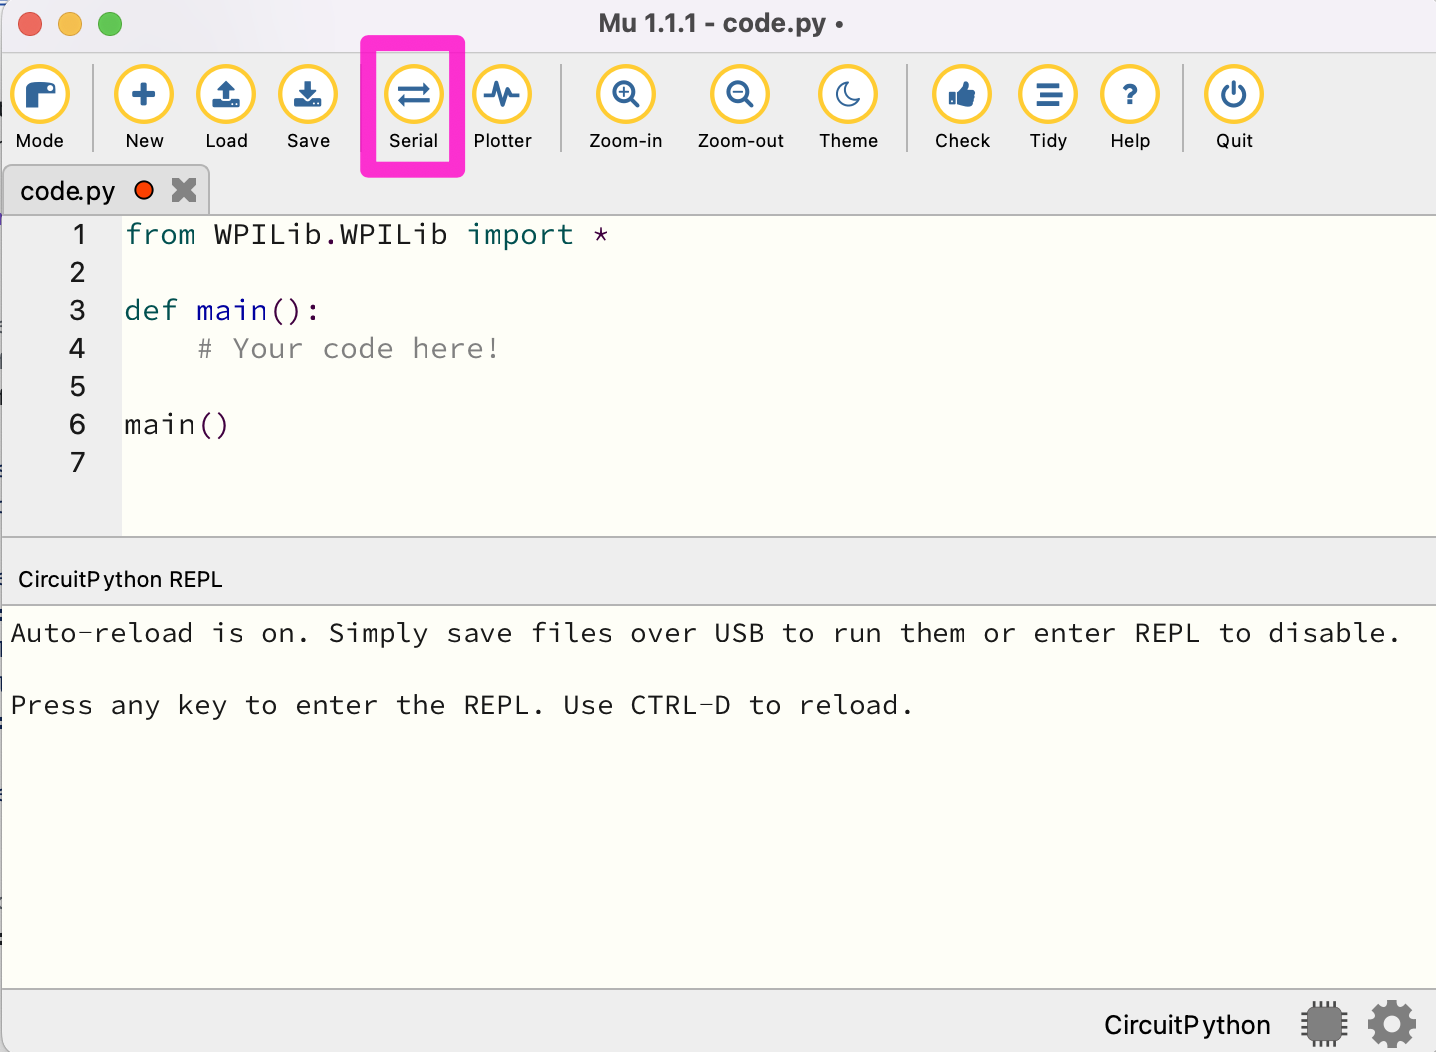The height and width of the screenshot is (1052, 1436).
Task: Load a file from disk
Action: (x=226, y=107)
